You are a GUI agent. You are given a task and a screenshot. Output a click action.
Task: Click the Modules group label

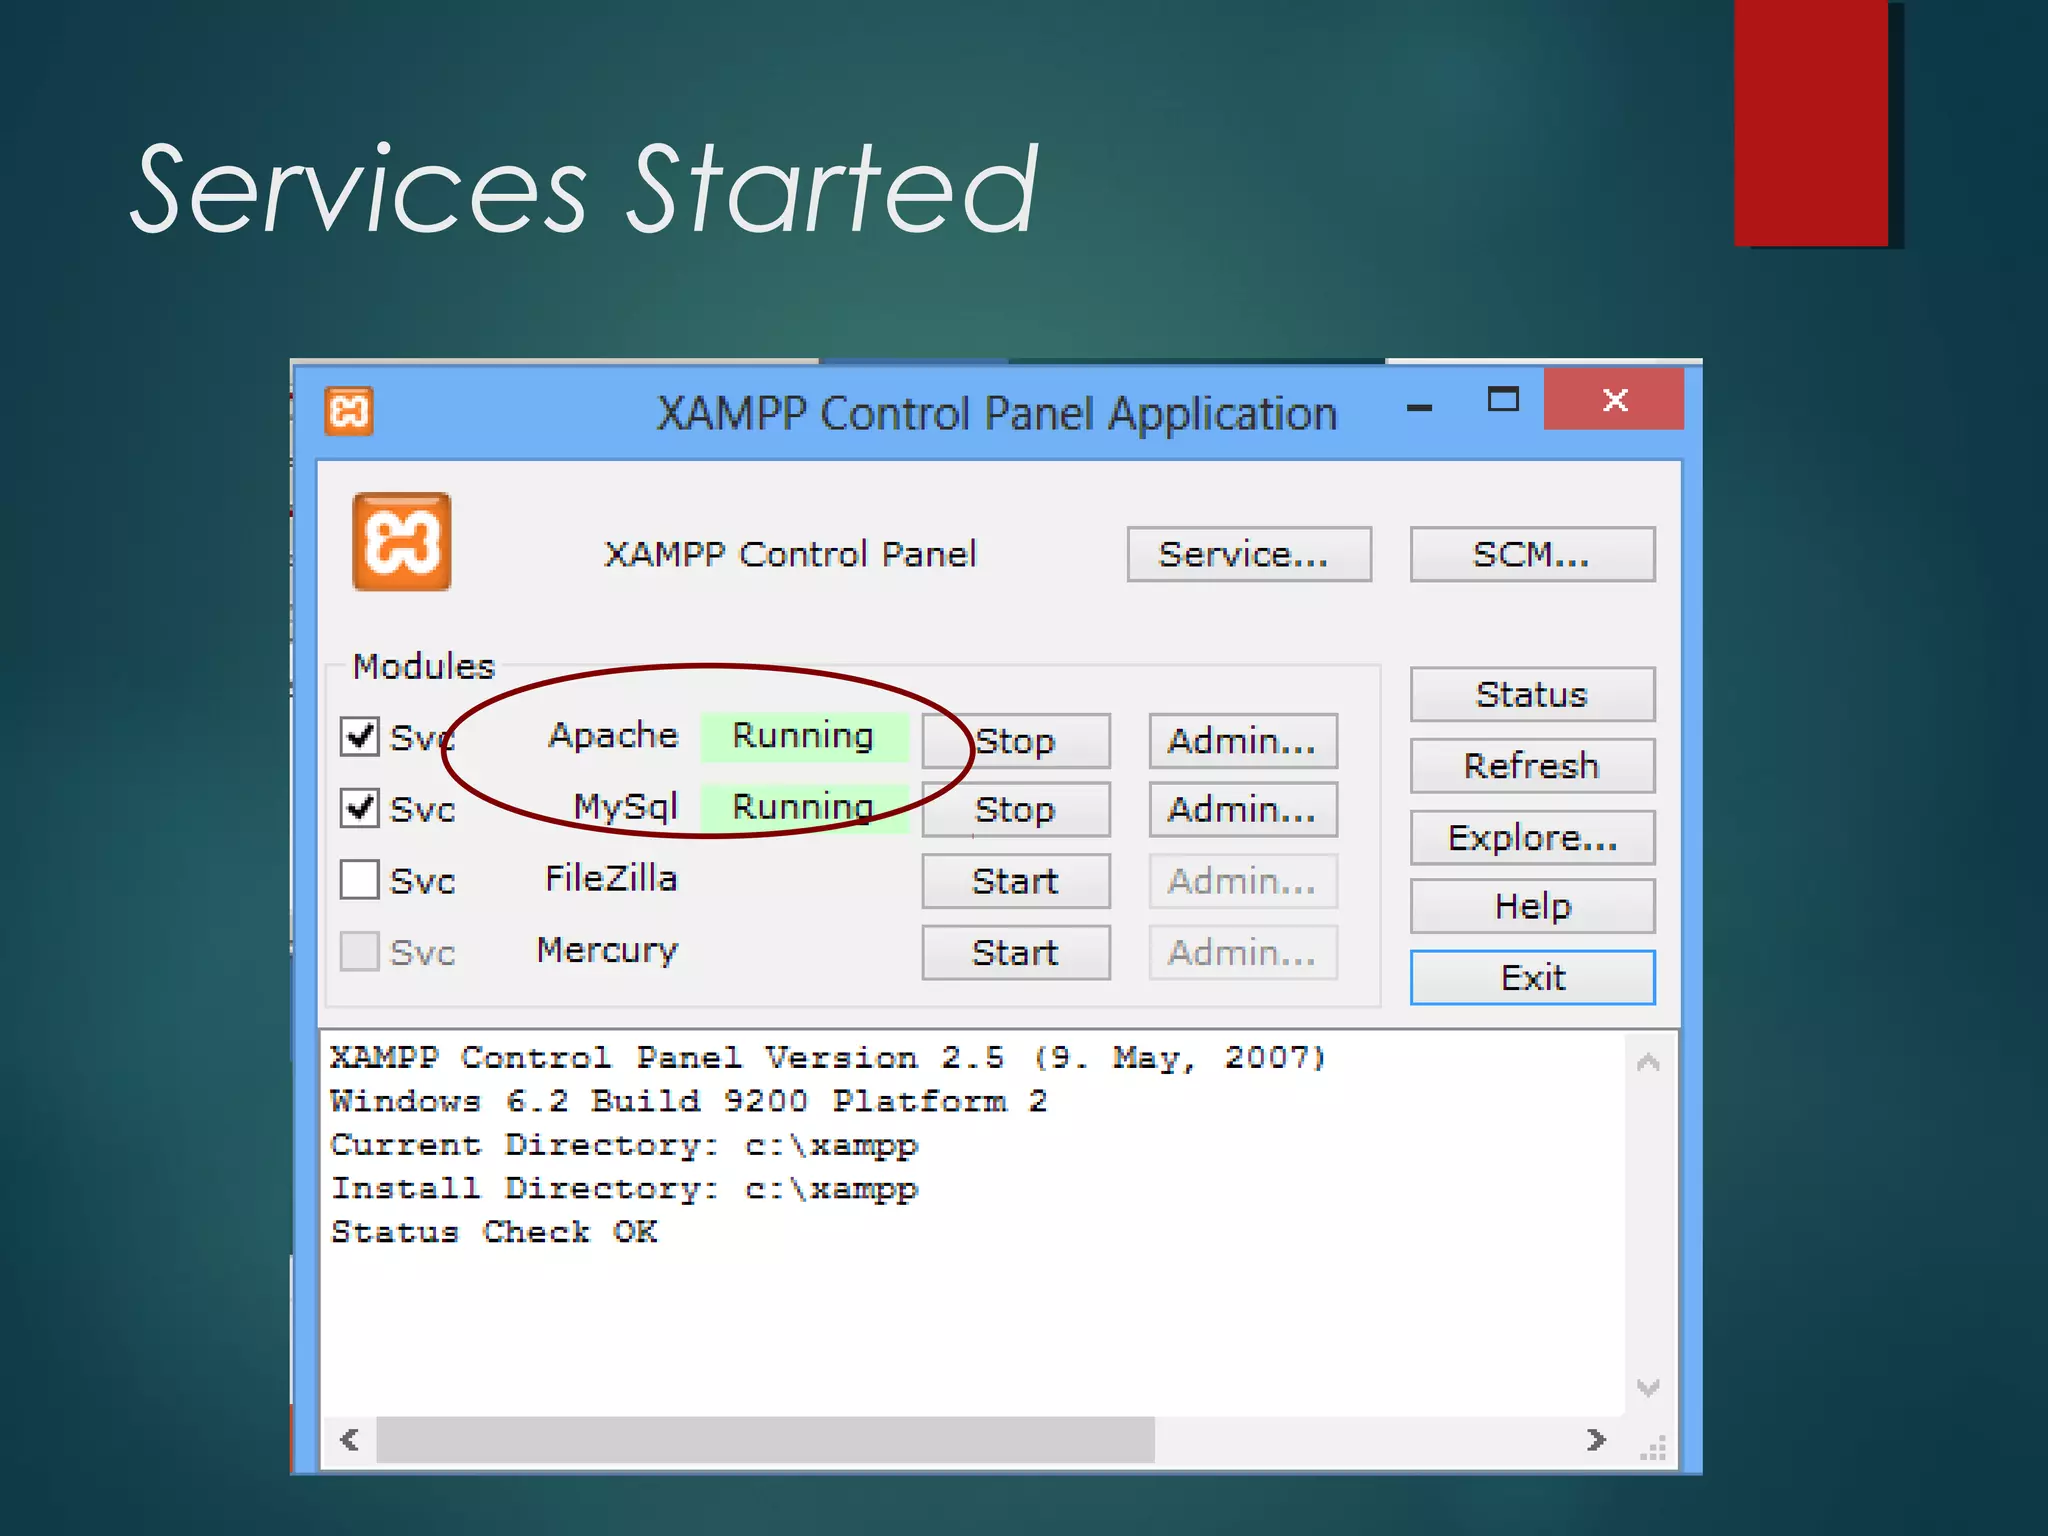click(424, 666)
